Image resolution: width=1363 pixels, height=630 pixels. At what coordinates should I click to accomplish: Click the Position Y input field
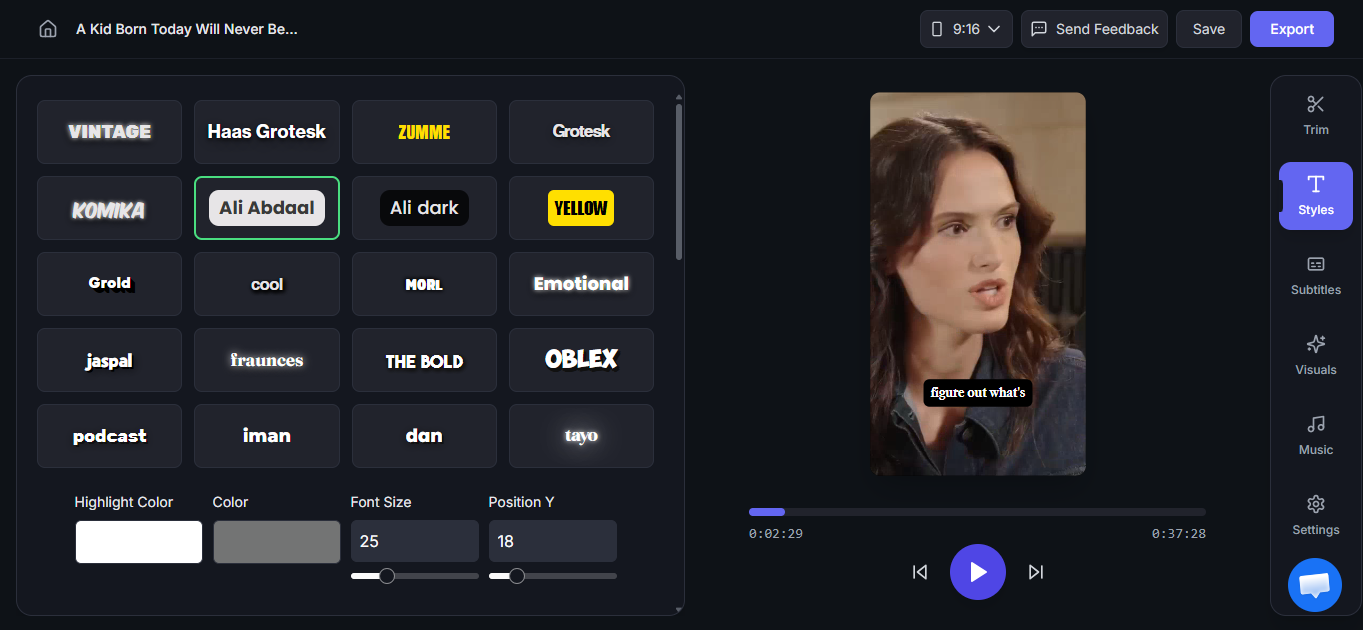[x=553, y=541]
